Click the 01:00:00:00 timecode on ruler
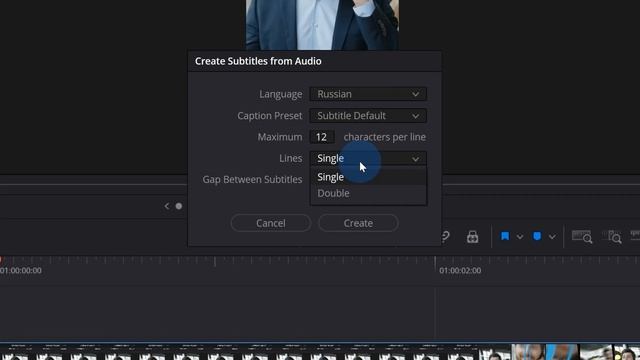Image resolution: width=640 pixels, height=360 pixels. tap(20, 270)
